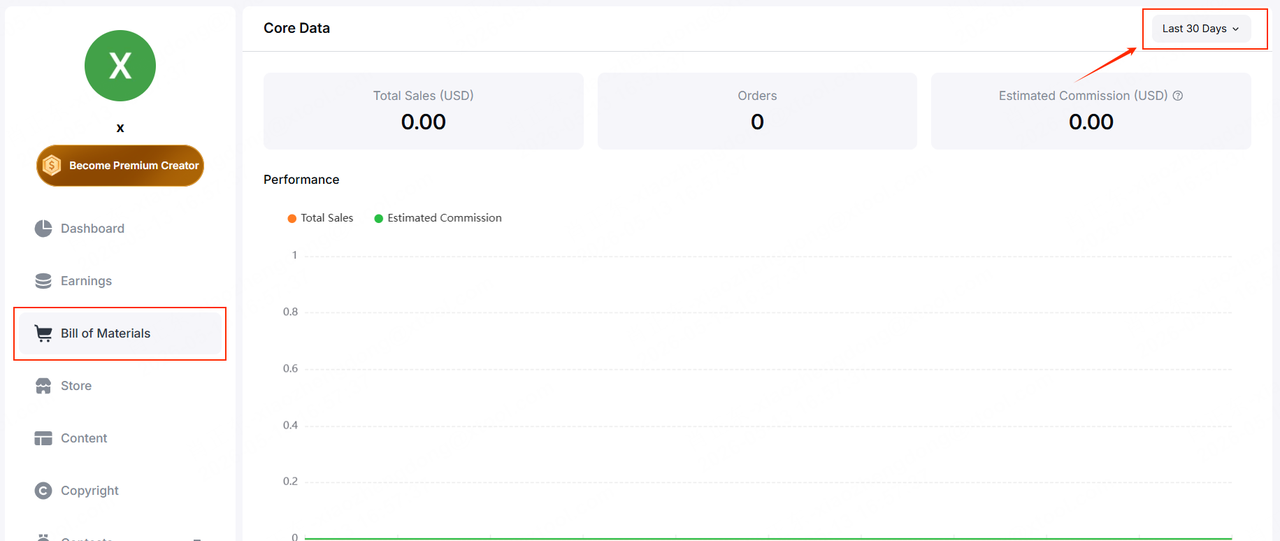Click the 0.4 y-axis label

pos(290,425)
